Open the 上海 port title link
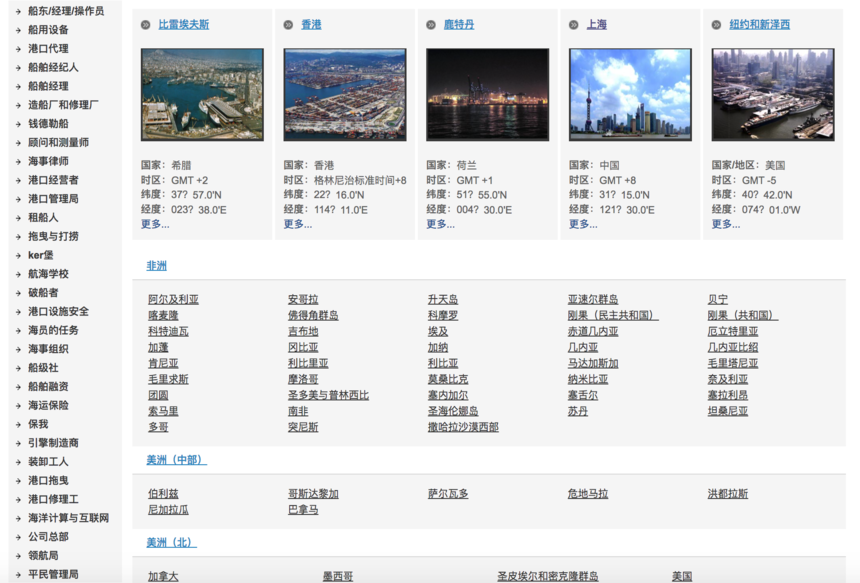This screenshot has width=860, height=583. (x=597, y=25)
